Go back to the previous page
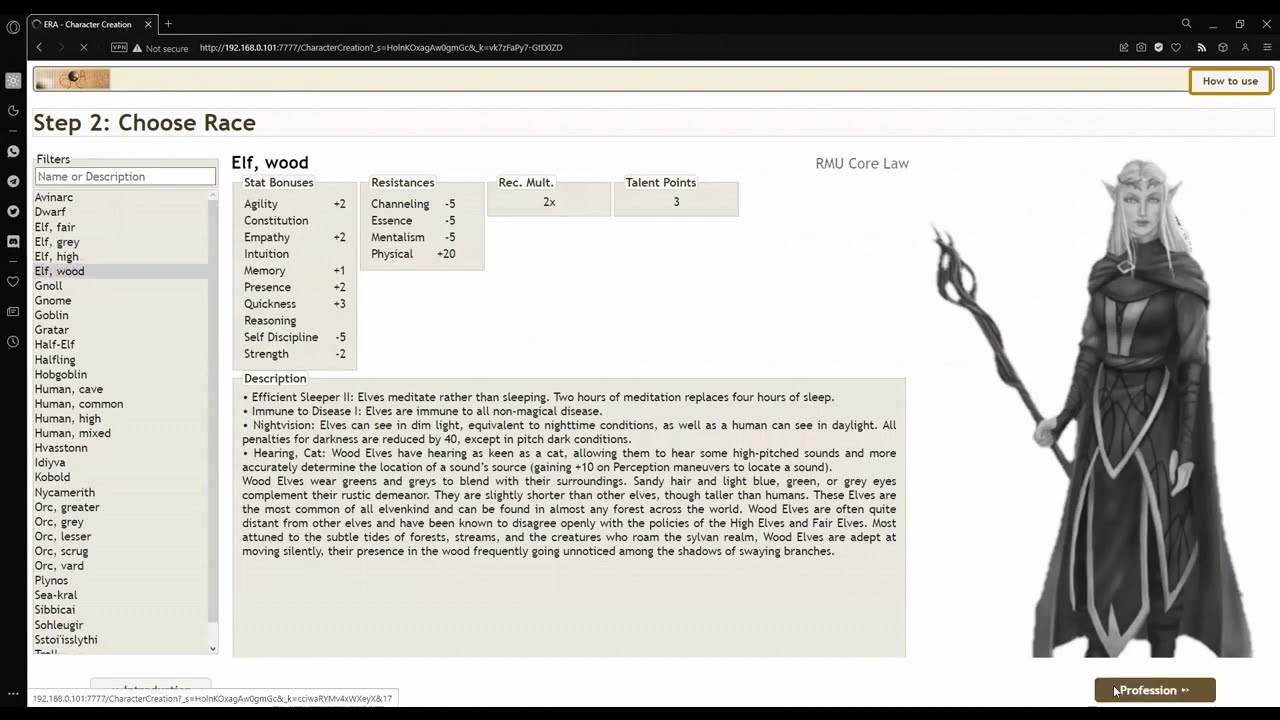Viewport: 1280px width, 720px height. coord(39,47)
